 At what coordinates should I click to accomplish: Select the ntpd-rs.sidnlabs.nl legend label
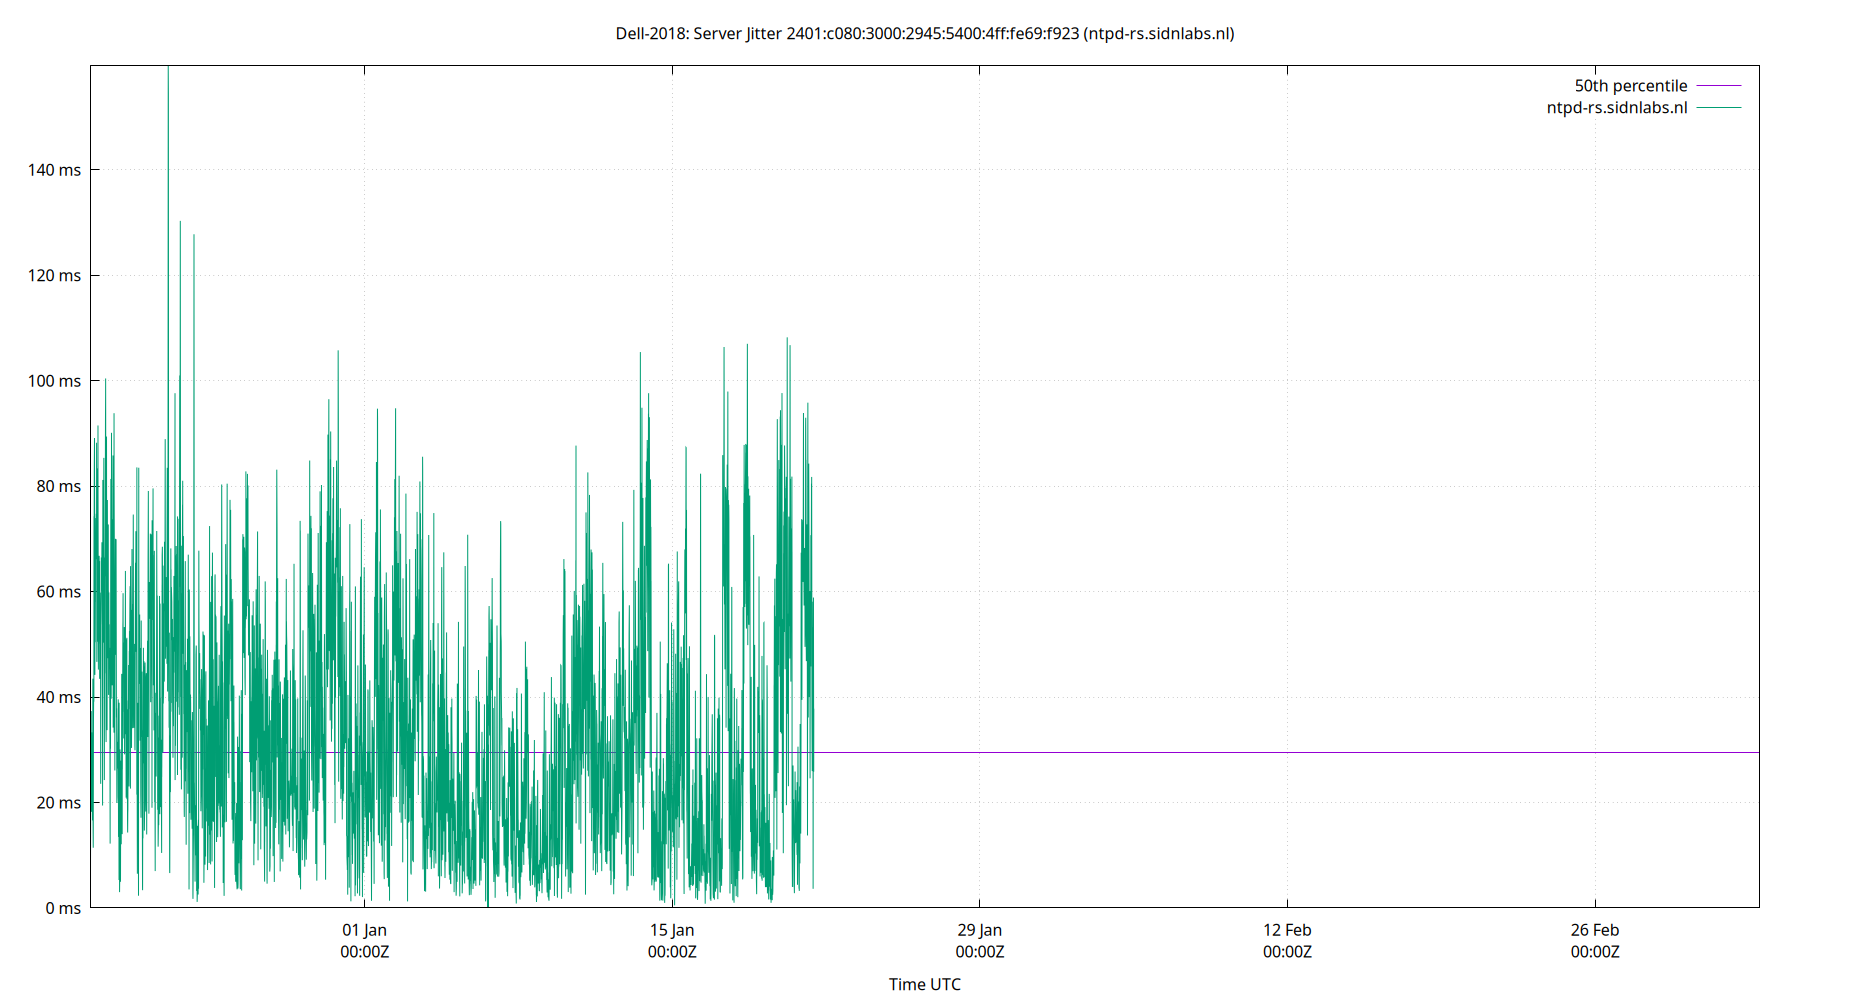tap(1617, 107)
